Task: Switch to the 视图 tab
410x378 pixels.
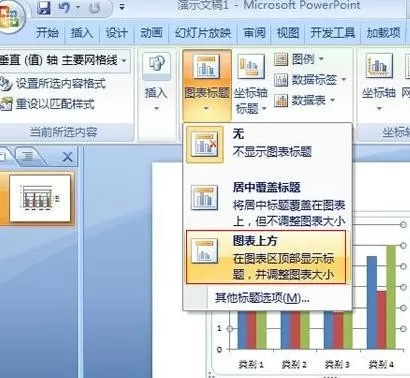Action: click(288, 33)
